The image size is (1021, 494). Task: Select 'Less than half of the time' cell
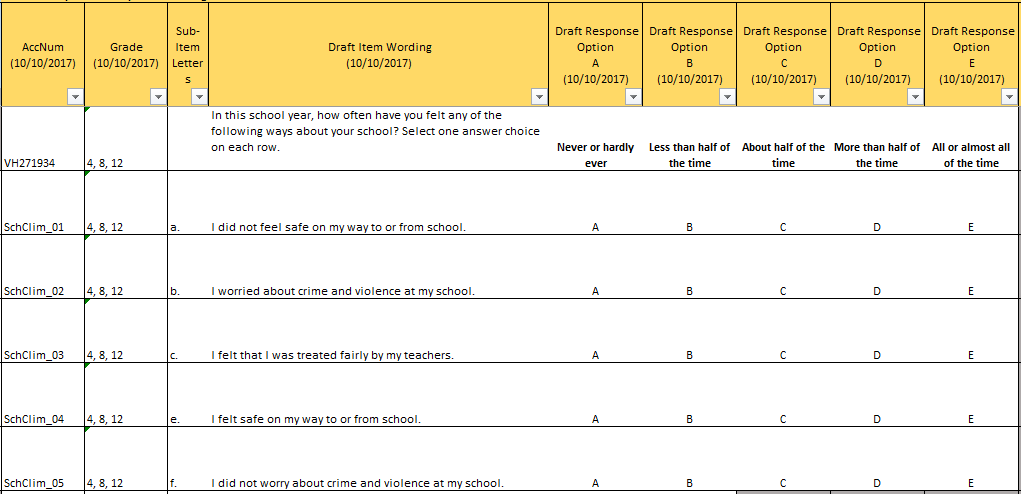click(x=690, y=139)
